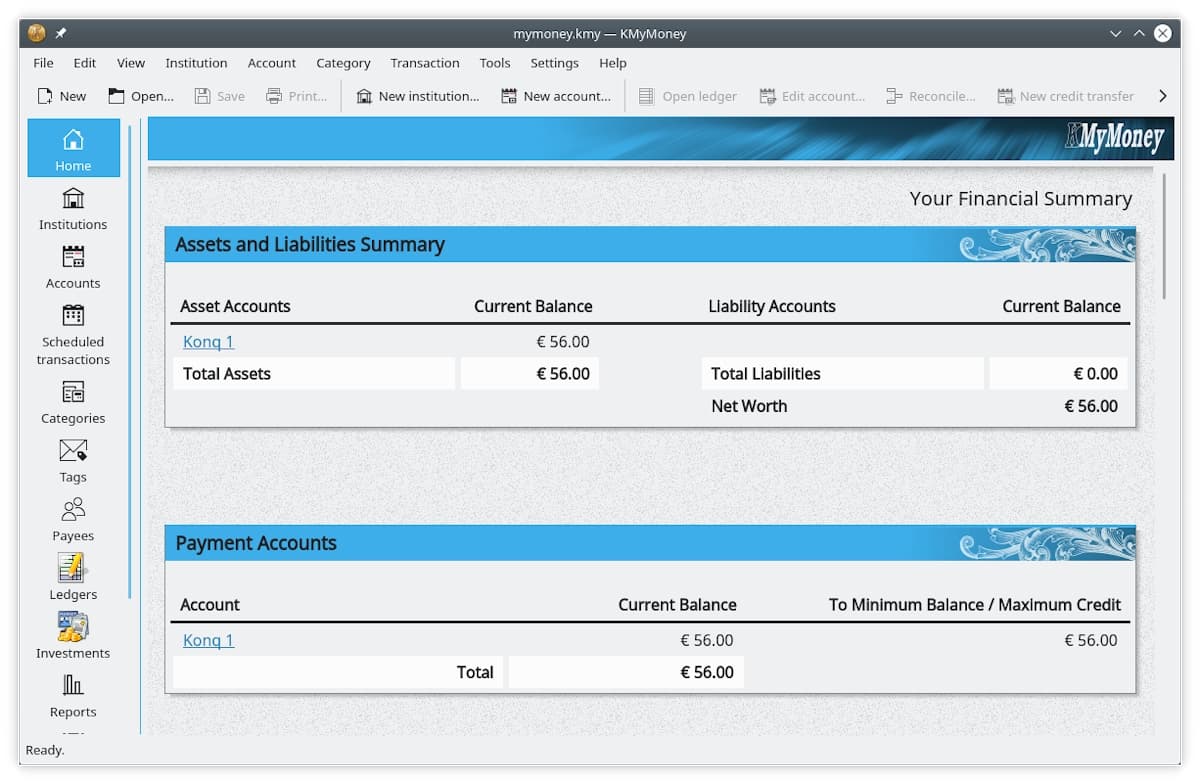
Task: Click the summary page vertical scrollbar
Action: tap(1164, 236)
